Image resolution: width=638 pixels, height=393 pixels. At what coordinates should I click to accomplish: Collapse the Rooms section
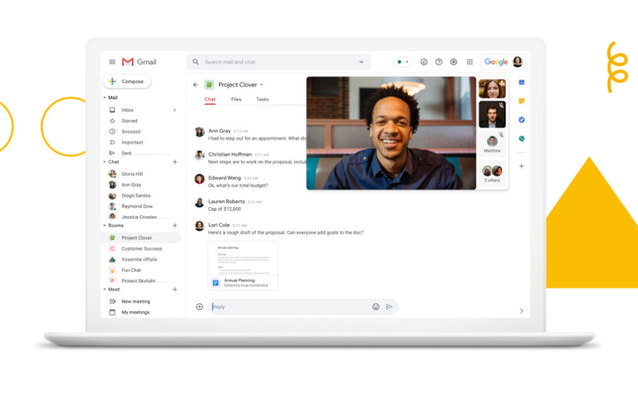(x=105, y=225)
